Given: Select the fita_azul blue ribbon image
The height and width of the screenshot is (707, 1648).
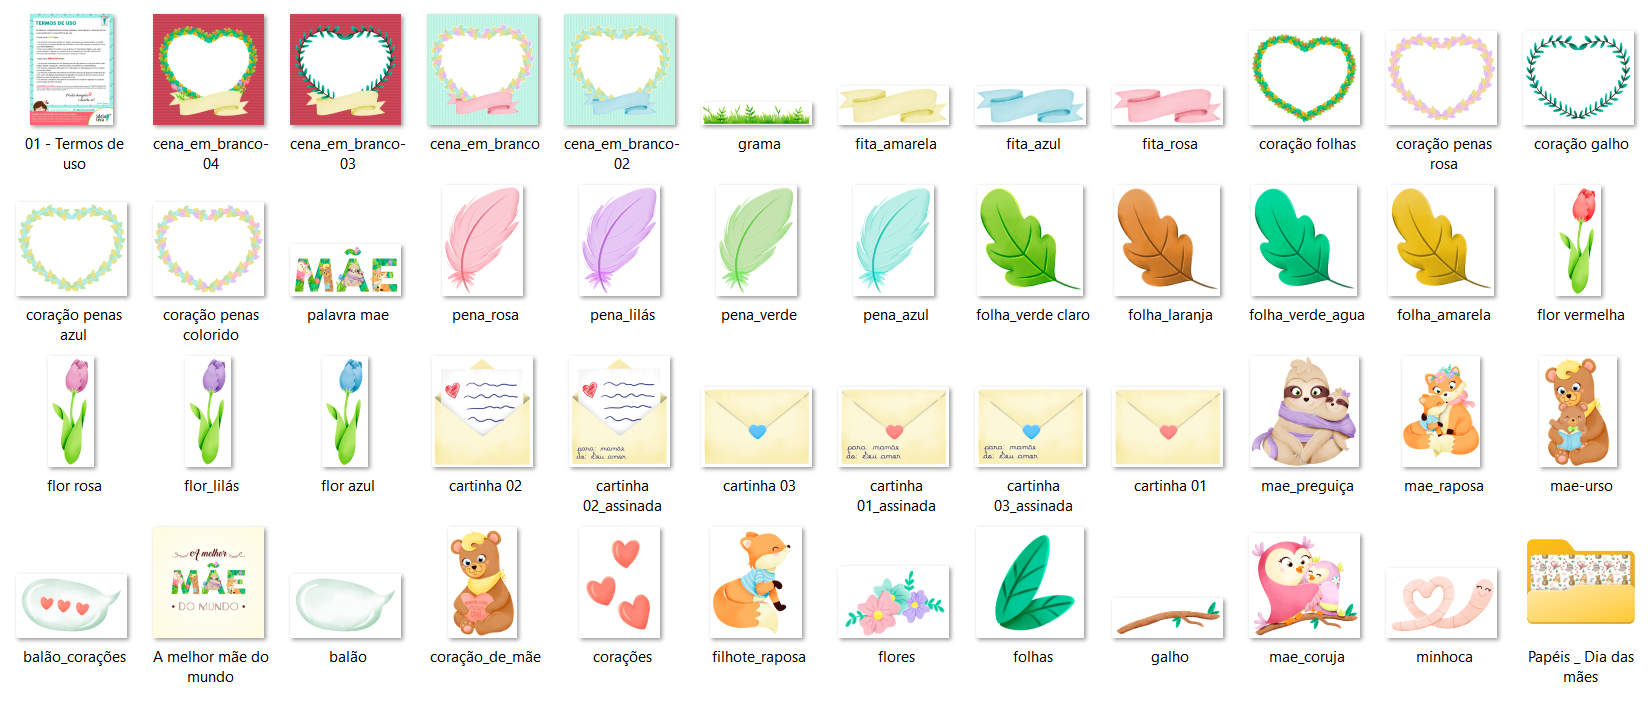Looking at the screenshot, I should point(1031,106).
